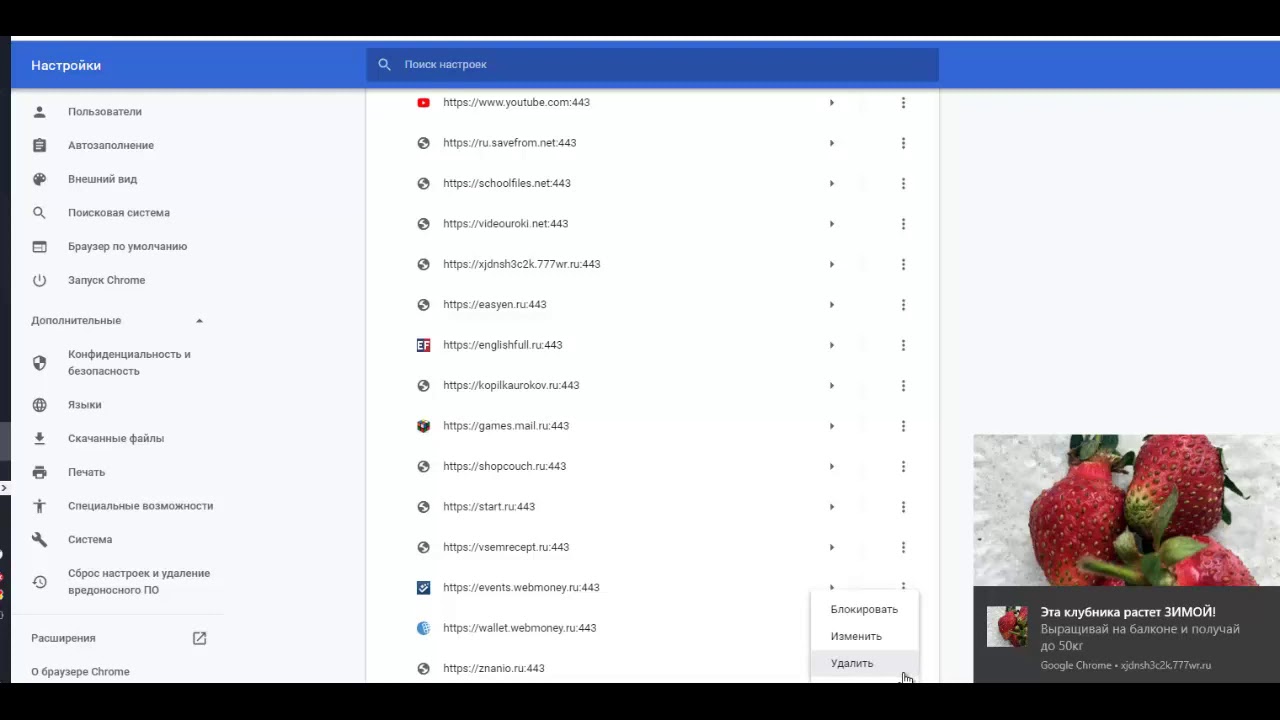Open three-dot menu for xjdnsh3c2k.777wr.ru
The image size is (1280, 720).
[903, 265]
